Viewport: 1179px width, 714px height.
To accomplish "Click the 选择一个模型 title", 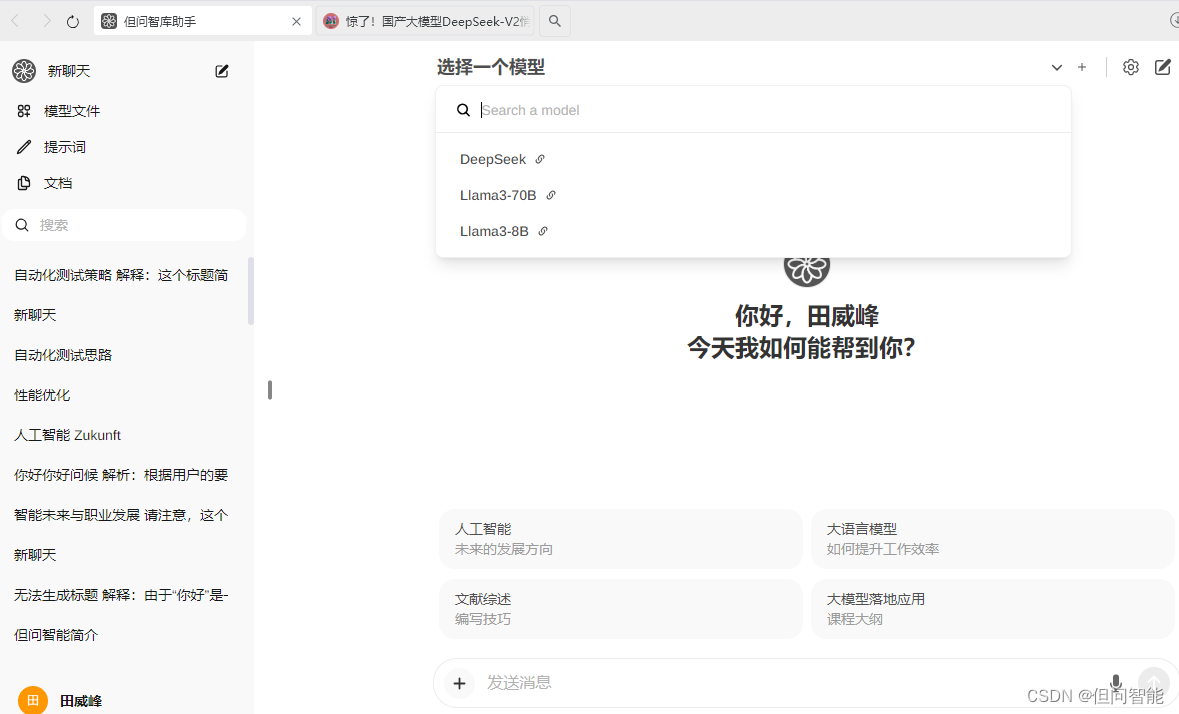I will [490, 67].
